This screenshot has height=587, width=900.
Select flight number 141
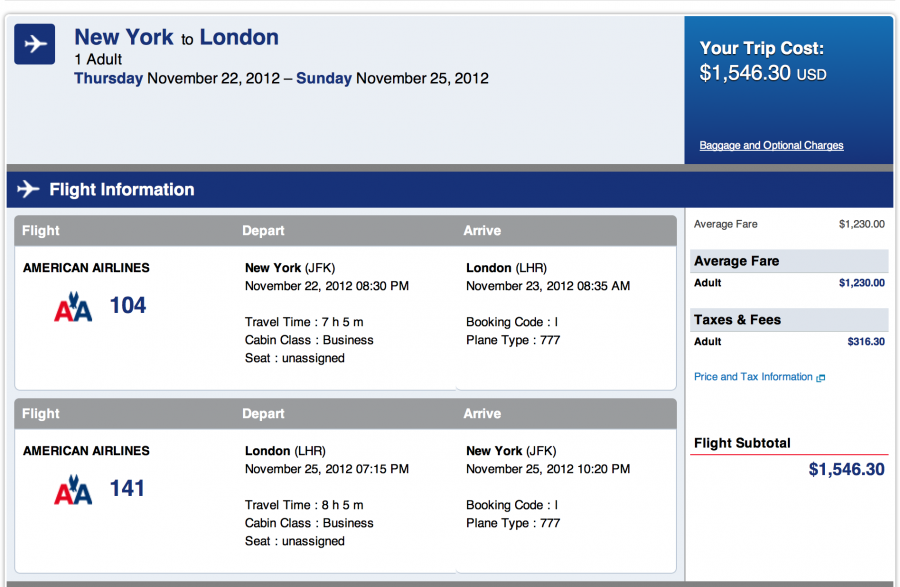pyautogui.click(x=128, y=489)
